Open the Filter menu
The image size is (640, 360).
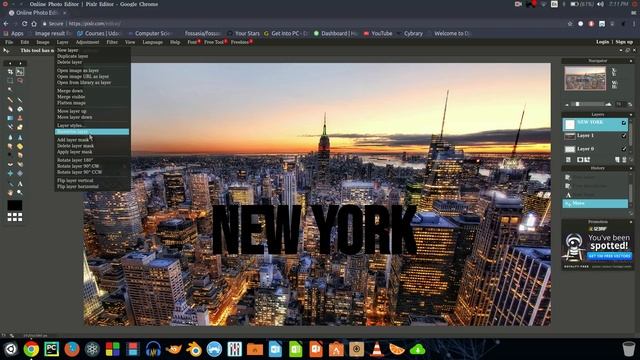[x=112, y=42]
